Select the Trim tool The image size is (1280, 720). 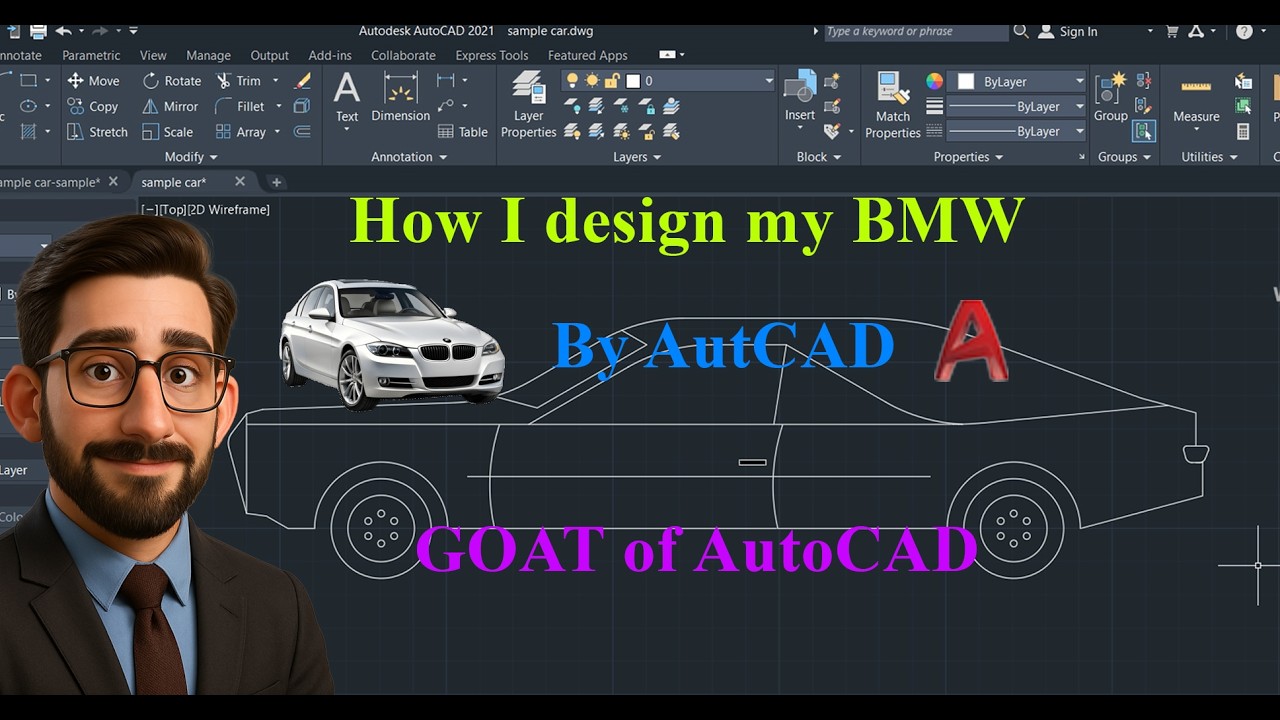(x=237, y=81)
